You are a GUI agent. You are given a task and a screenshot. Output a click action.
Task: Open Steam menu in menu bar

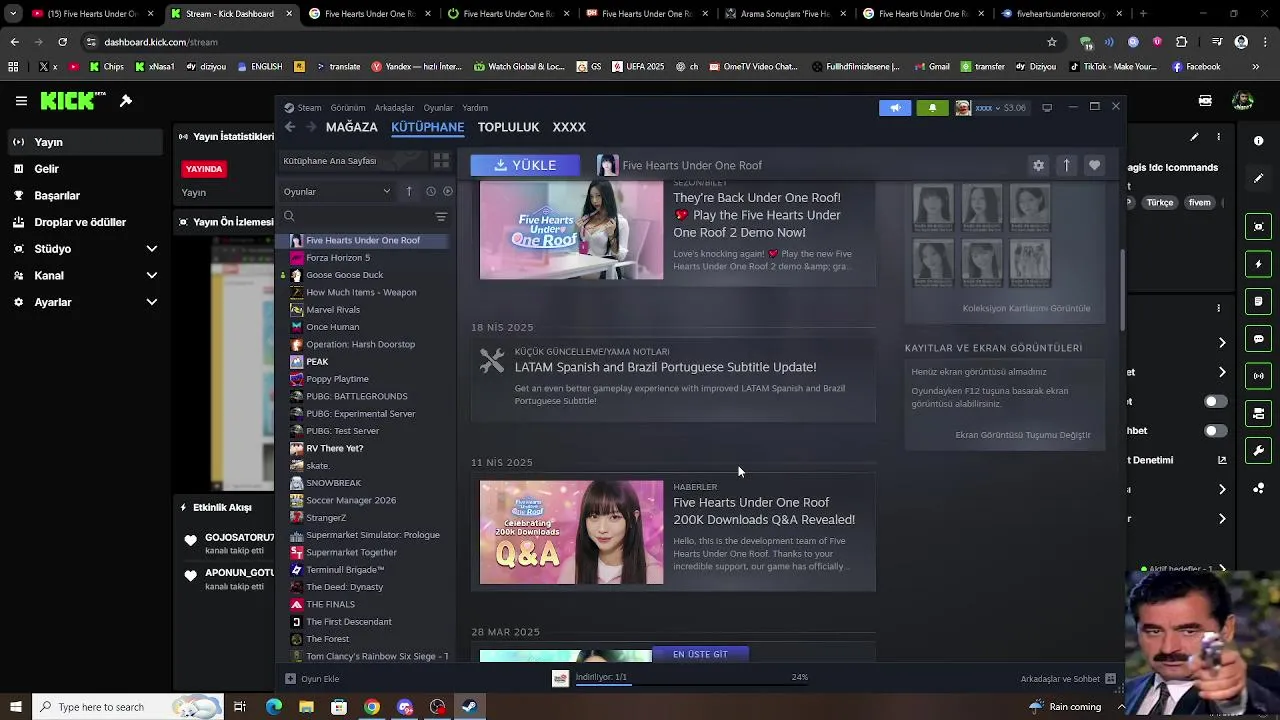point(309,108)
